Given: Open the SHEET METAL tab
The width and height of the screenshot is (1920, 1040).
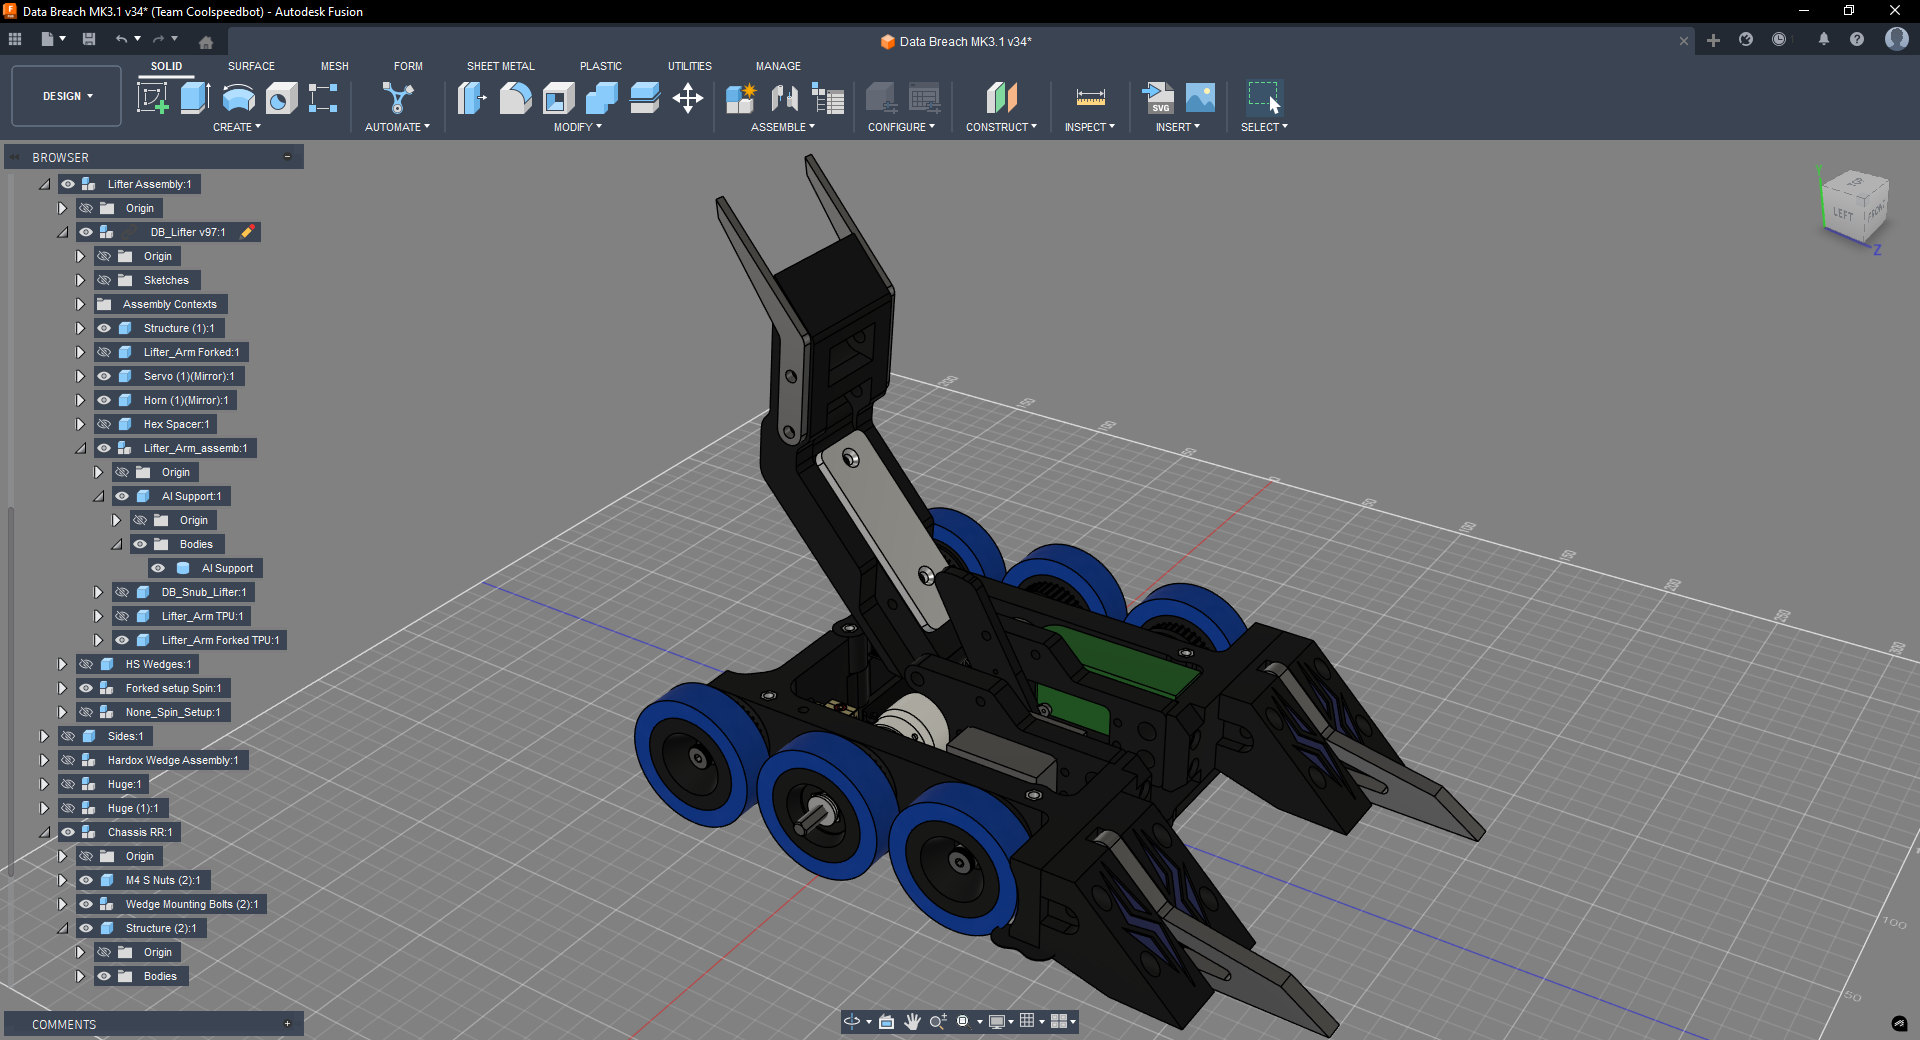Looking at the screenshot, I should click(x=501, y=66).
